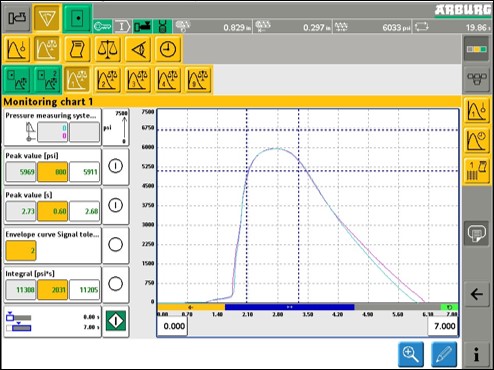494x370 pixels.
Task: Open right sidebar curve thermometer icon
Action: point(477,110)
